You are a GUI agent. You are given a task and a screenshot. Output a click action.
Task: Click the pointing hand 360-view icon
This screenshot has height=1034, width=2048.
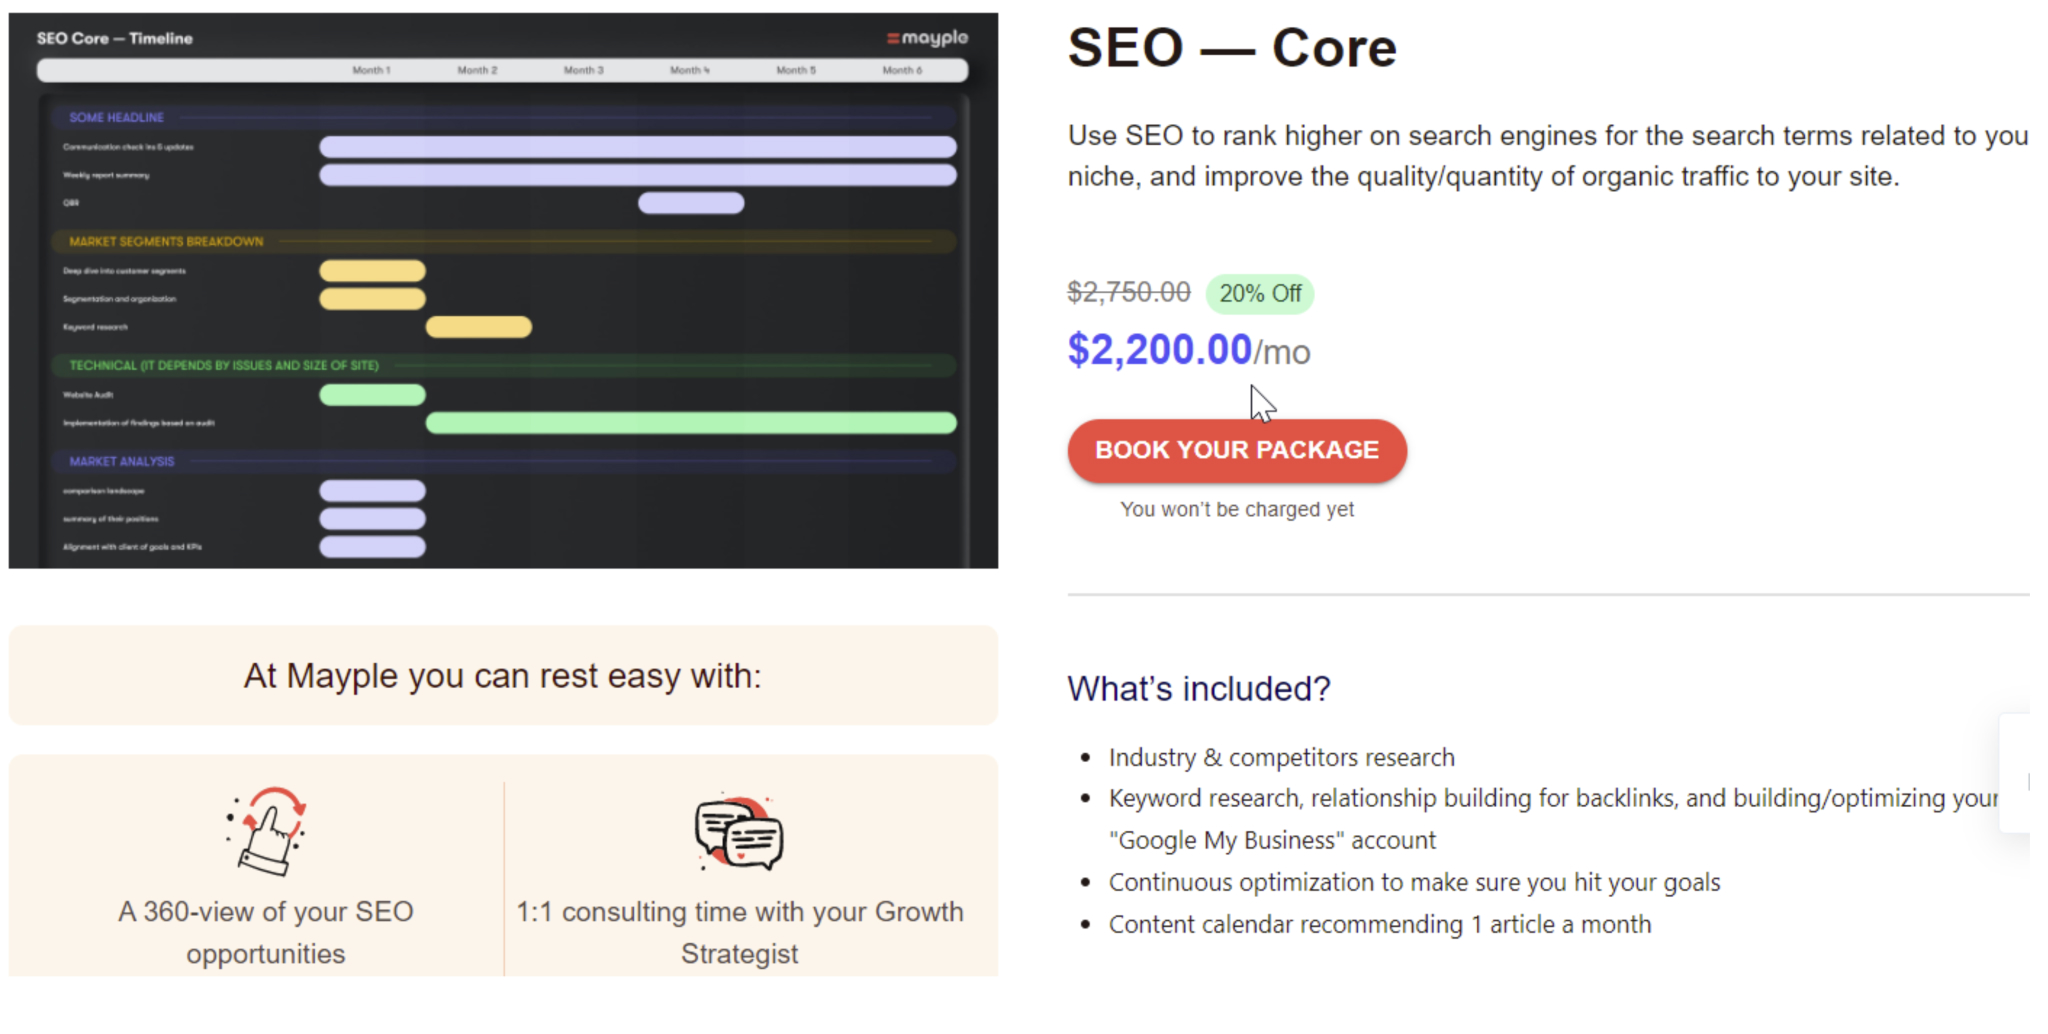click(x=266, y=831)
